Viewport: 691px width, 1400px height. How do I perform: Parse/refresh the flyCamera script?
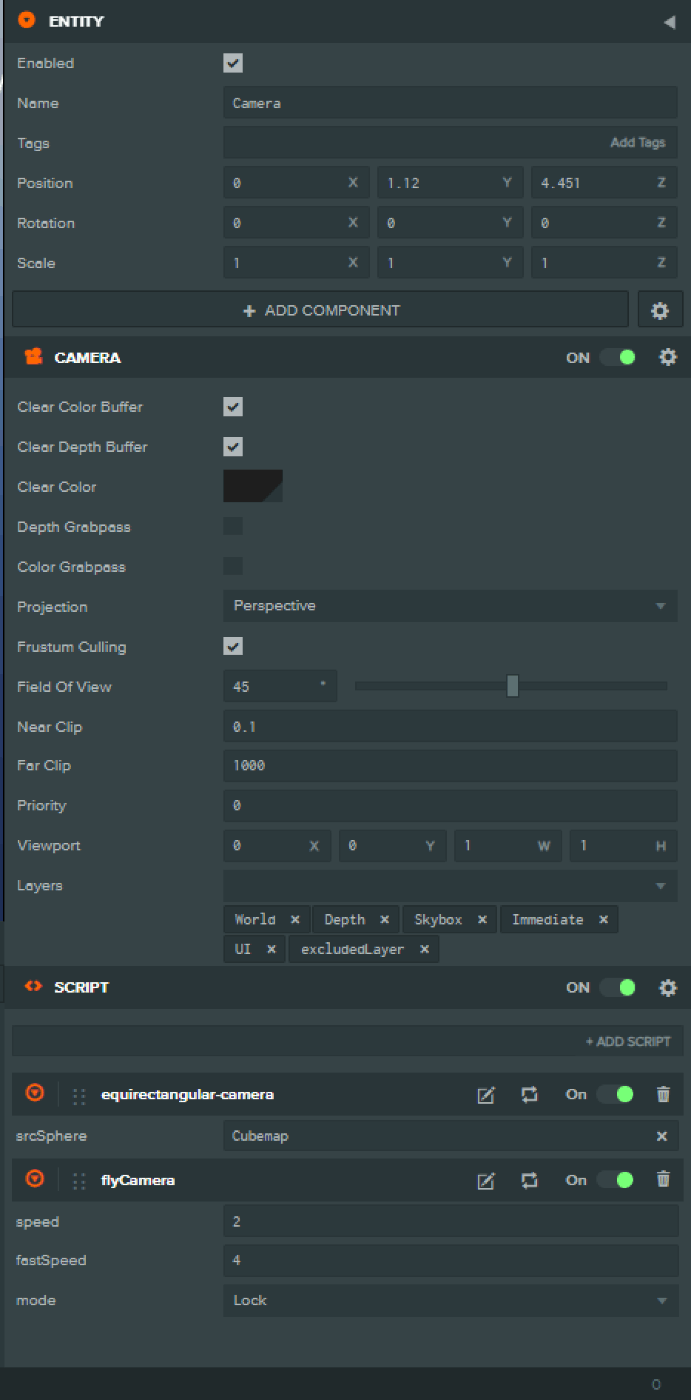pos(529,1181)
